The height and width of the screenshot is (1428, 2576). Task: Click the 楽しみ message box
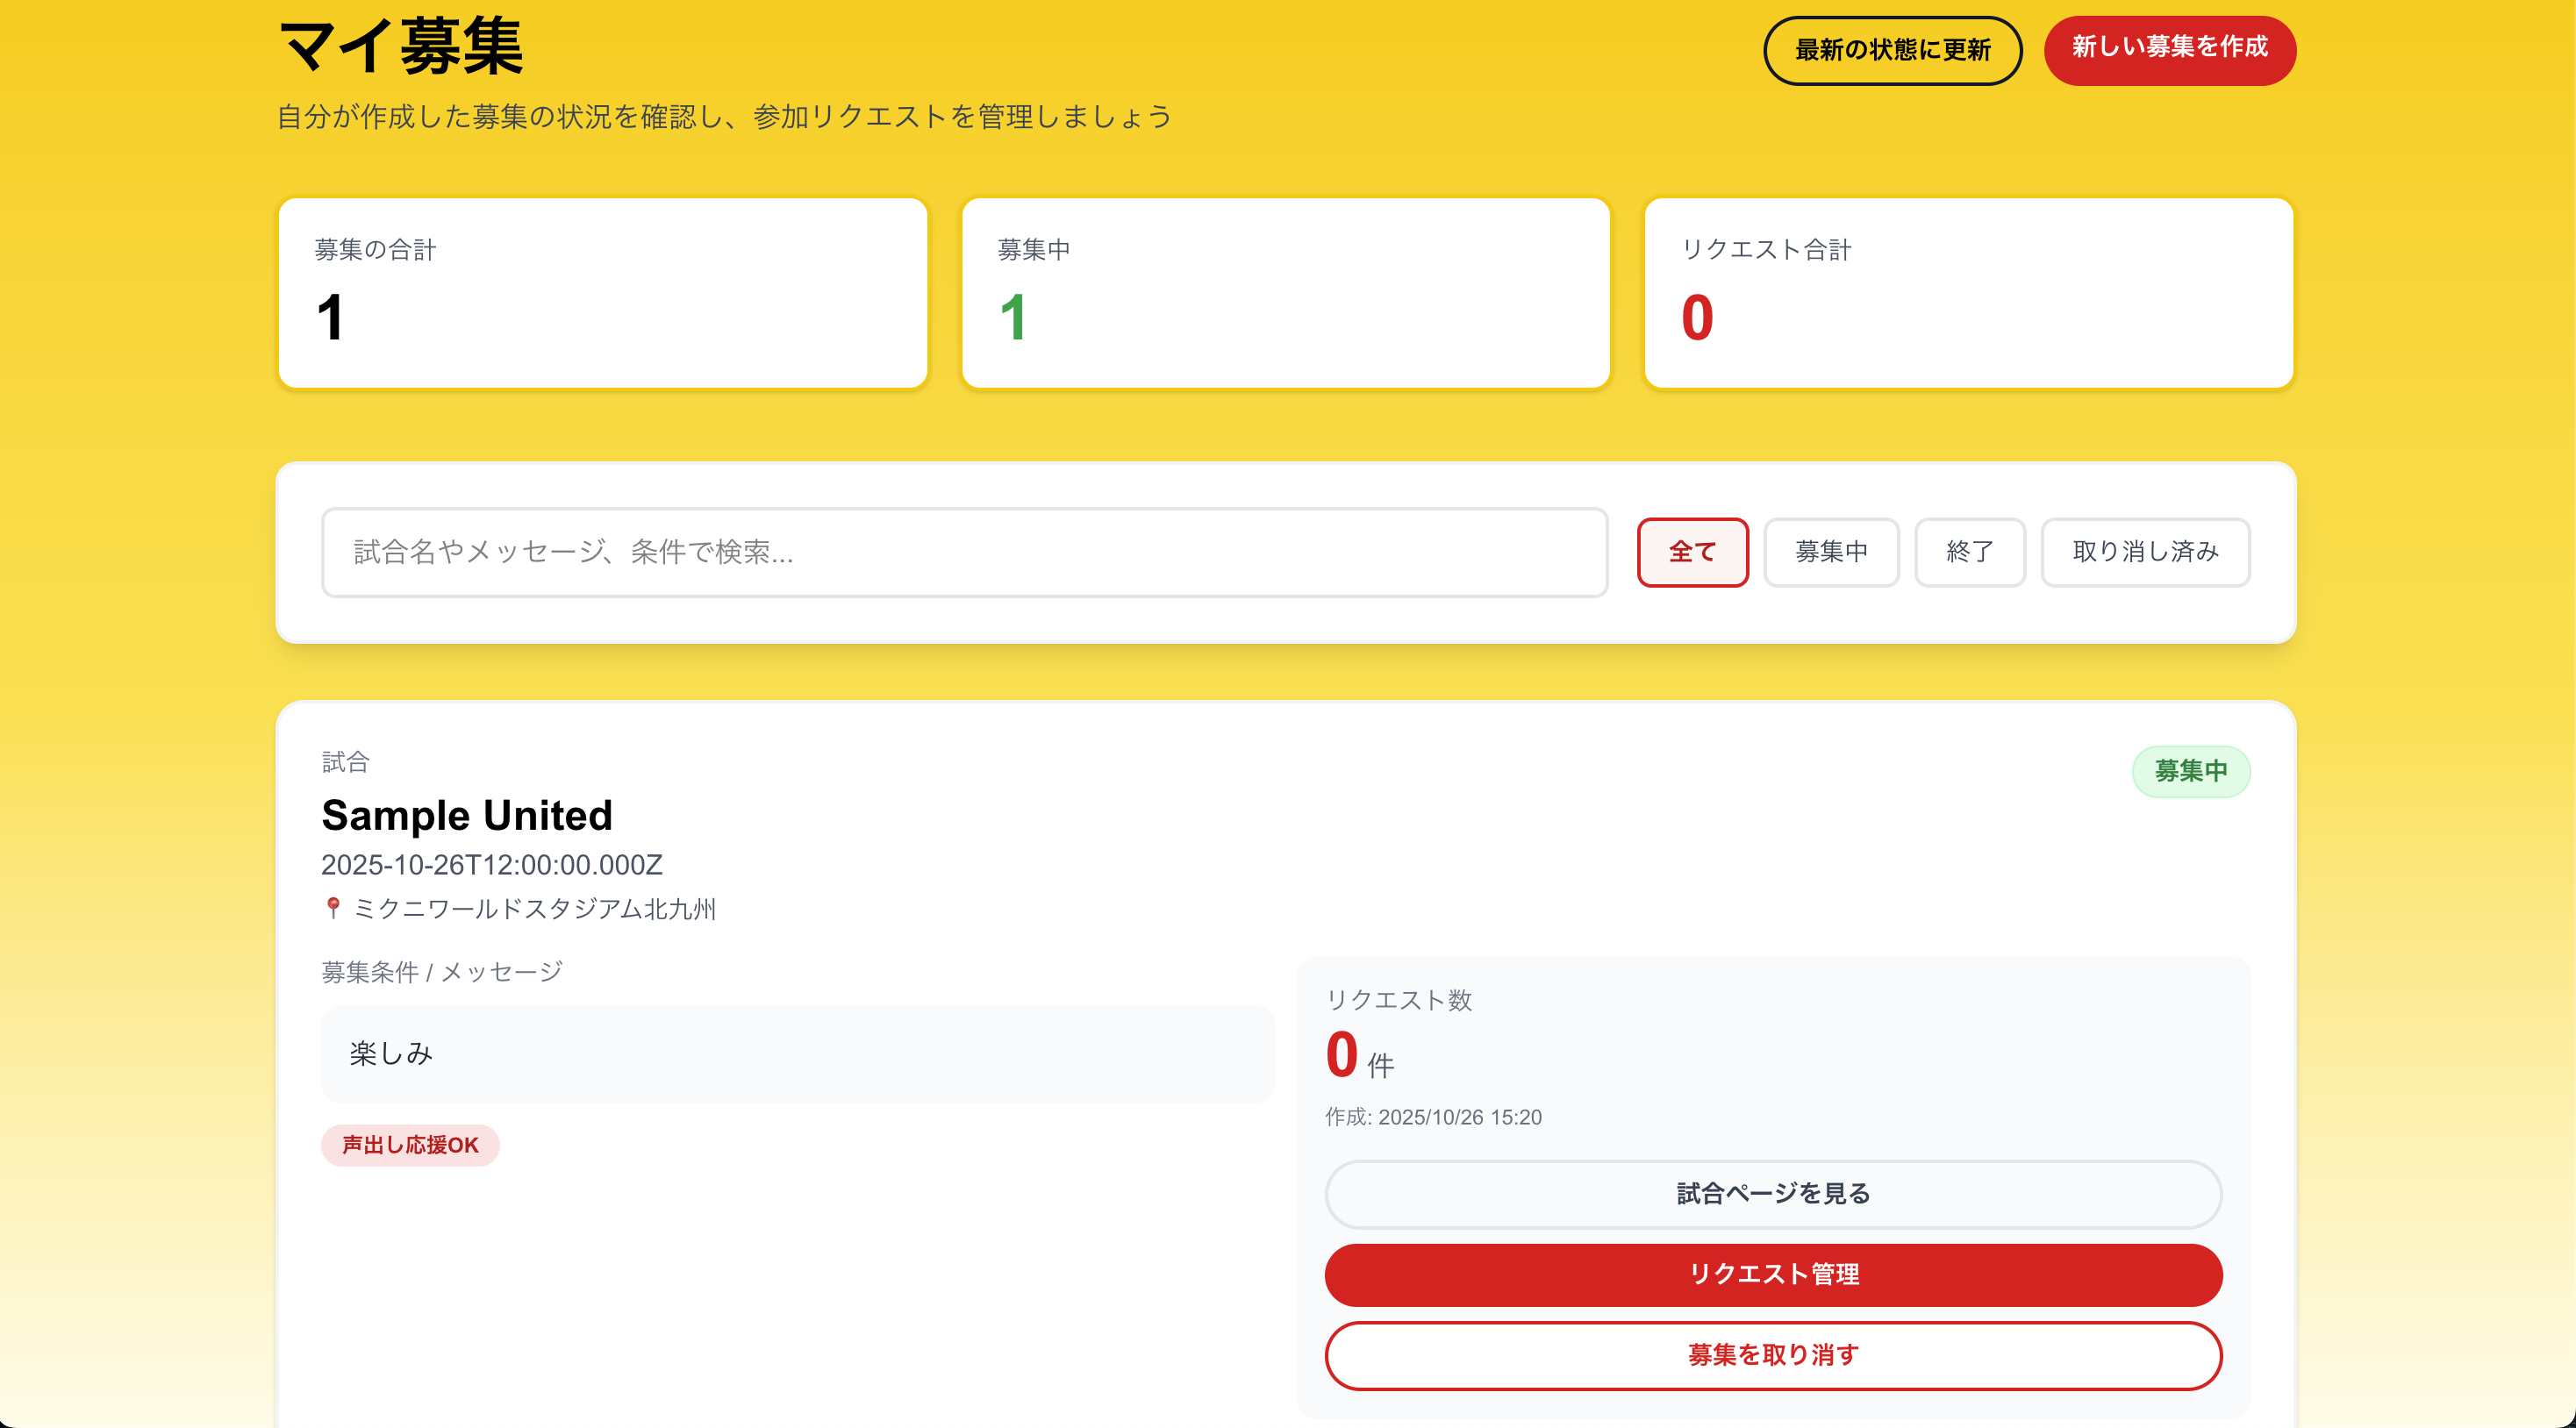797,1054
